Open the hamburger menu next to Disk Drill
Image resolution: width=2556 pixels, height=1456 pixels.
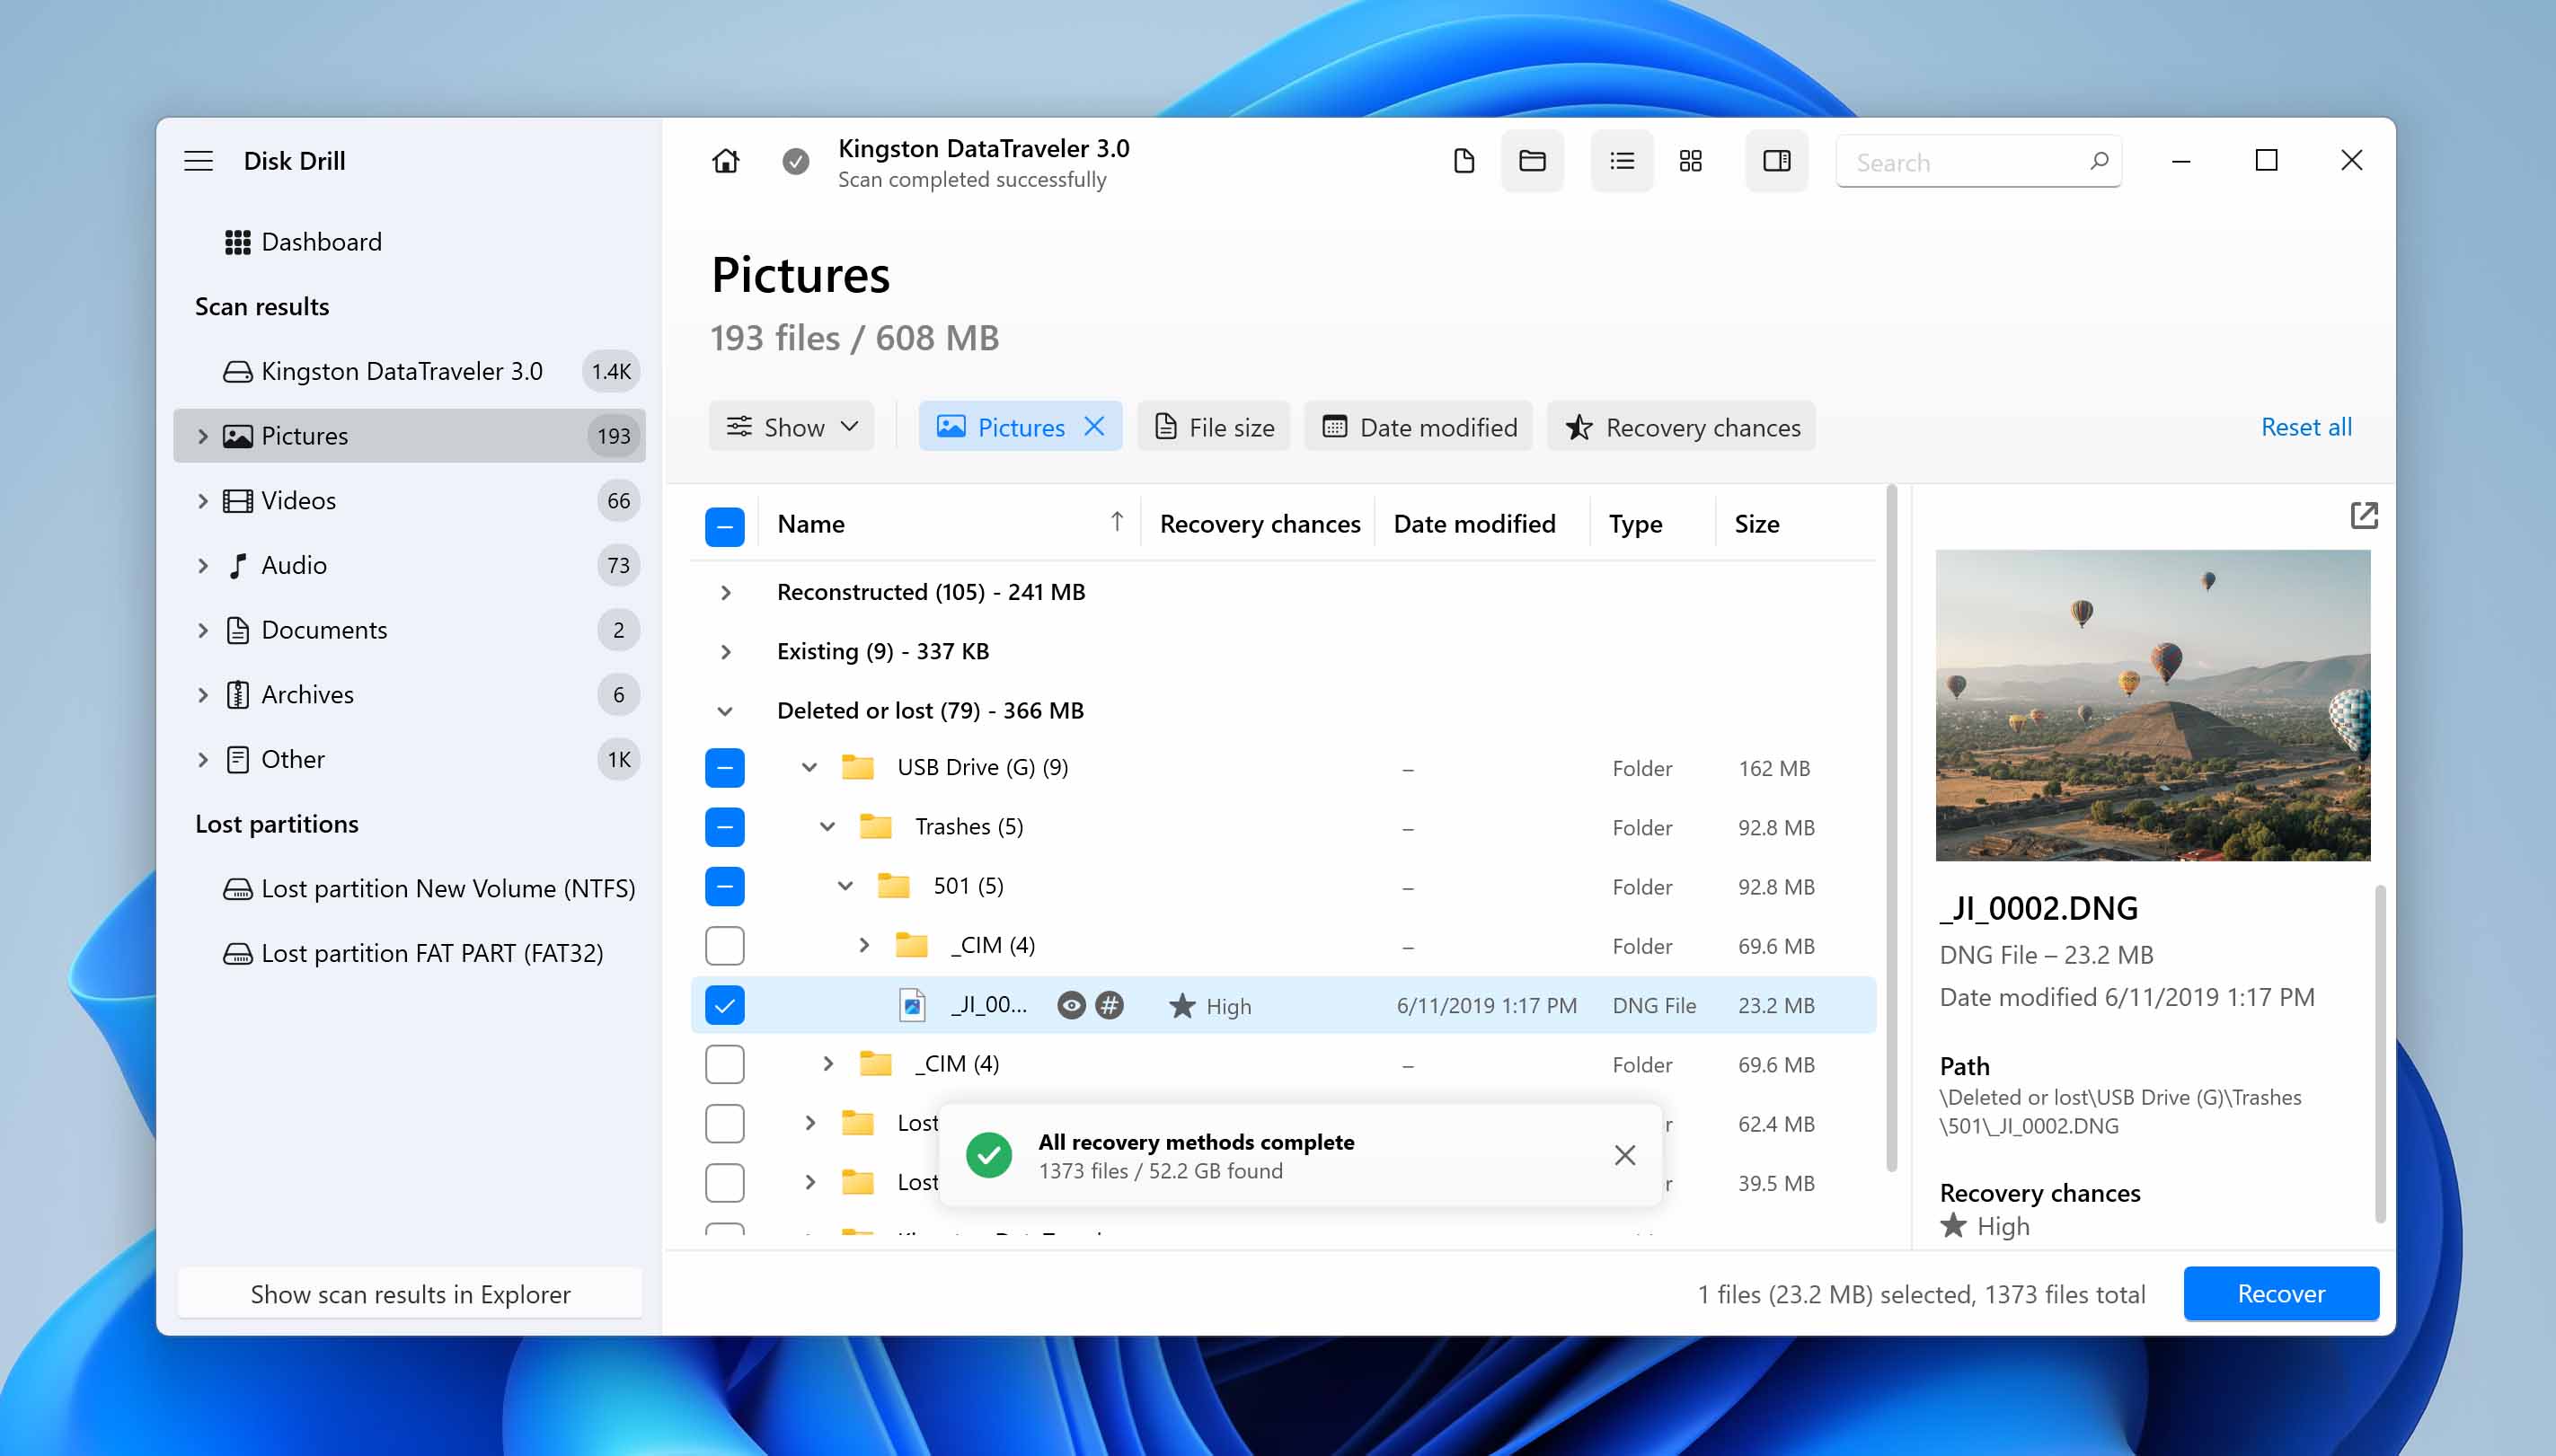pyautogui.click(x=198, y=161)
